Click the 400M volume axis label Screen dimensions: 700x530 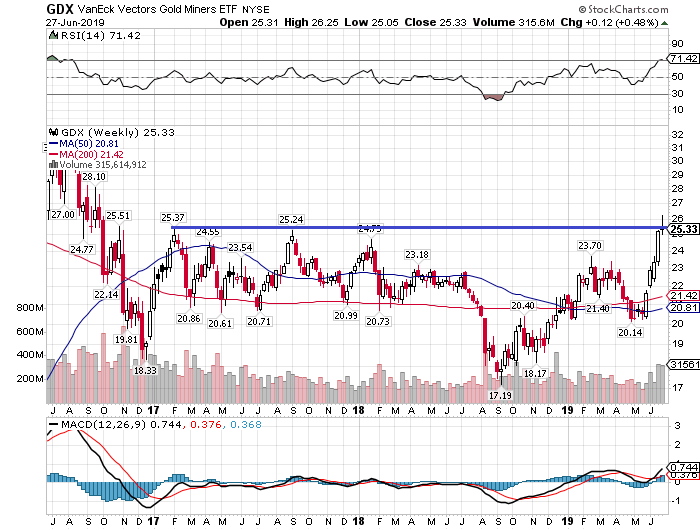(30, 355)
